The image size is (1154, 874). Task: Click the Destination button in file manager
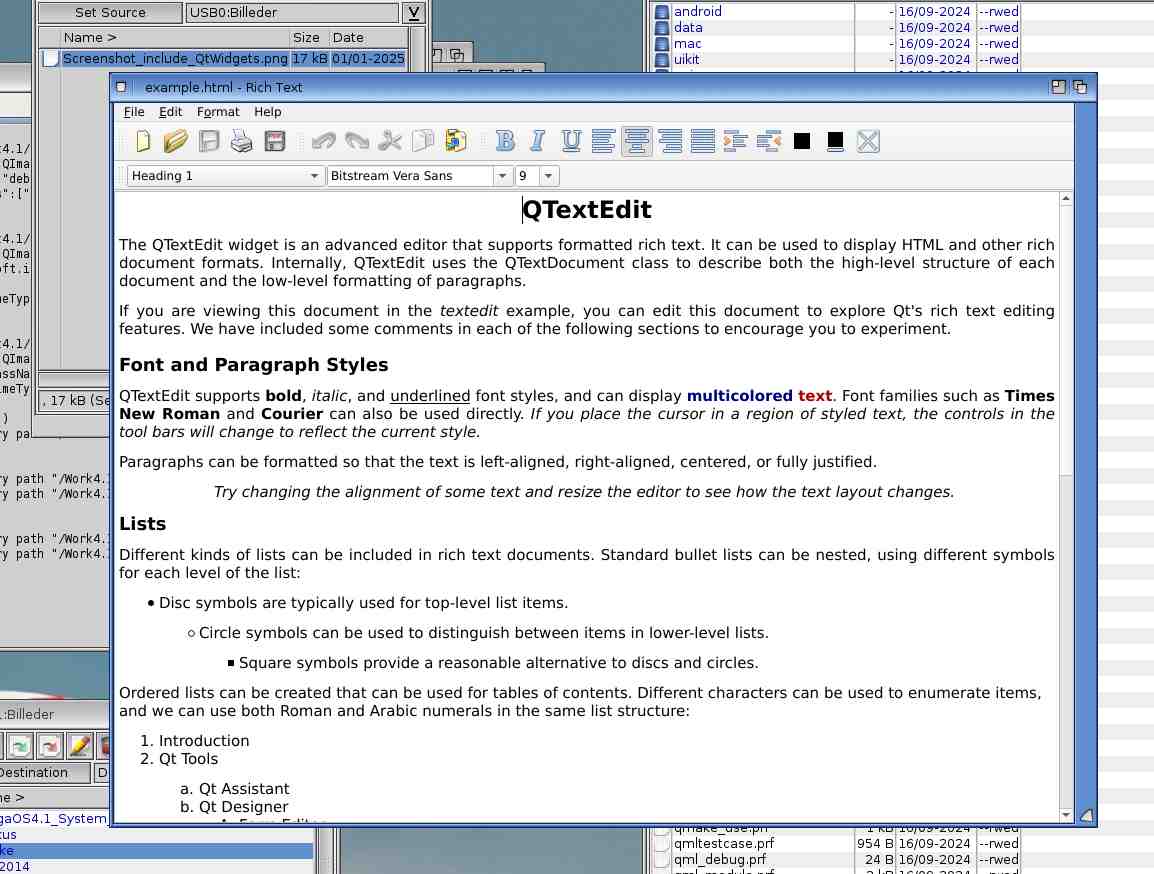[x=44, y=772]
